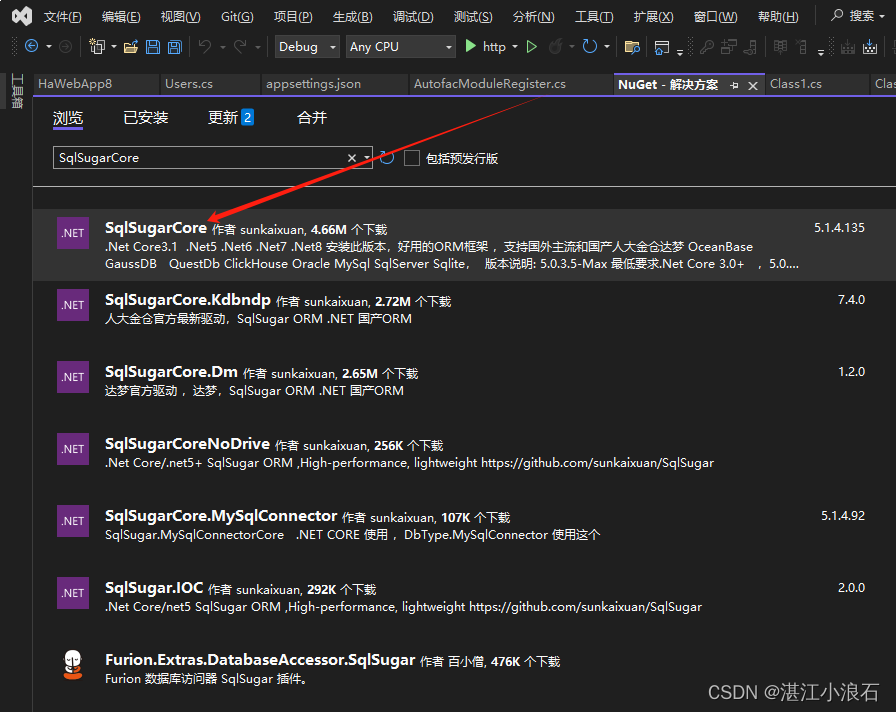Click the browser window icon in toolbar
The image size is (896, 712).
pyautogui.click(x=662, y=47)
